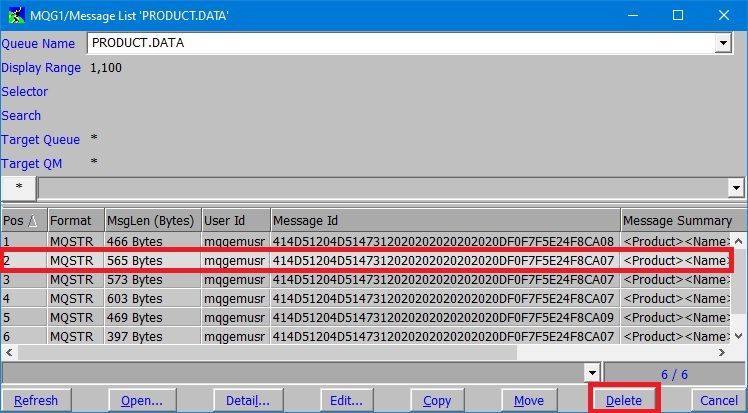Click the Cancel button

[719, 401]
